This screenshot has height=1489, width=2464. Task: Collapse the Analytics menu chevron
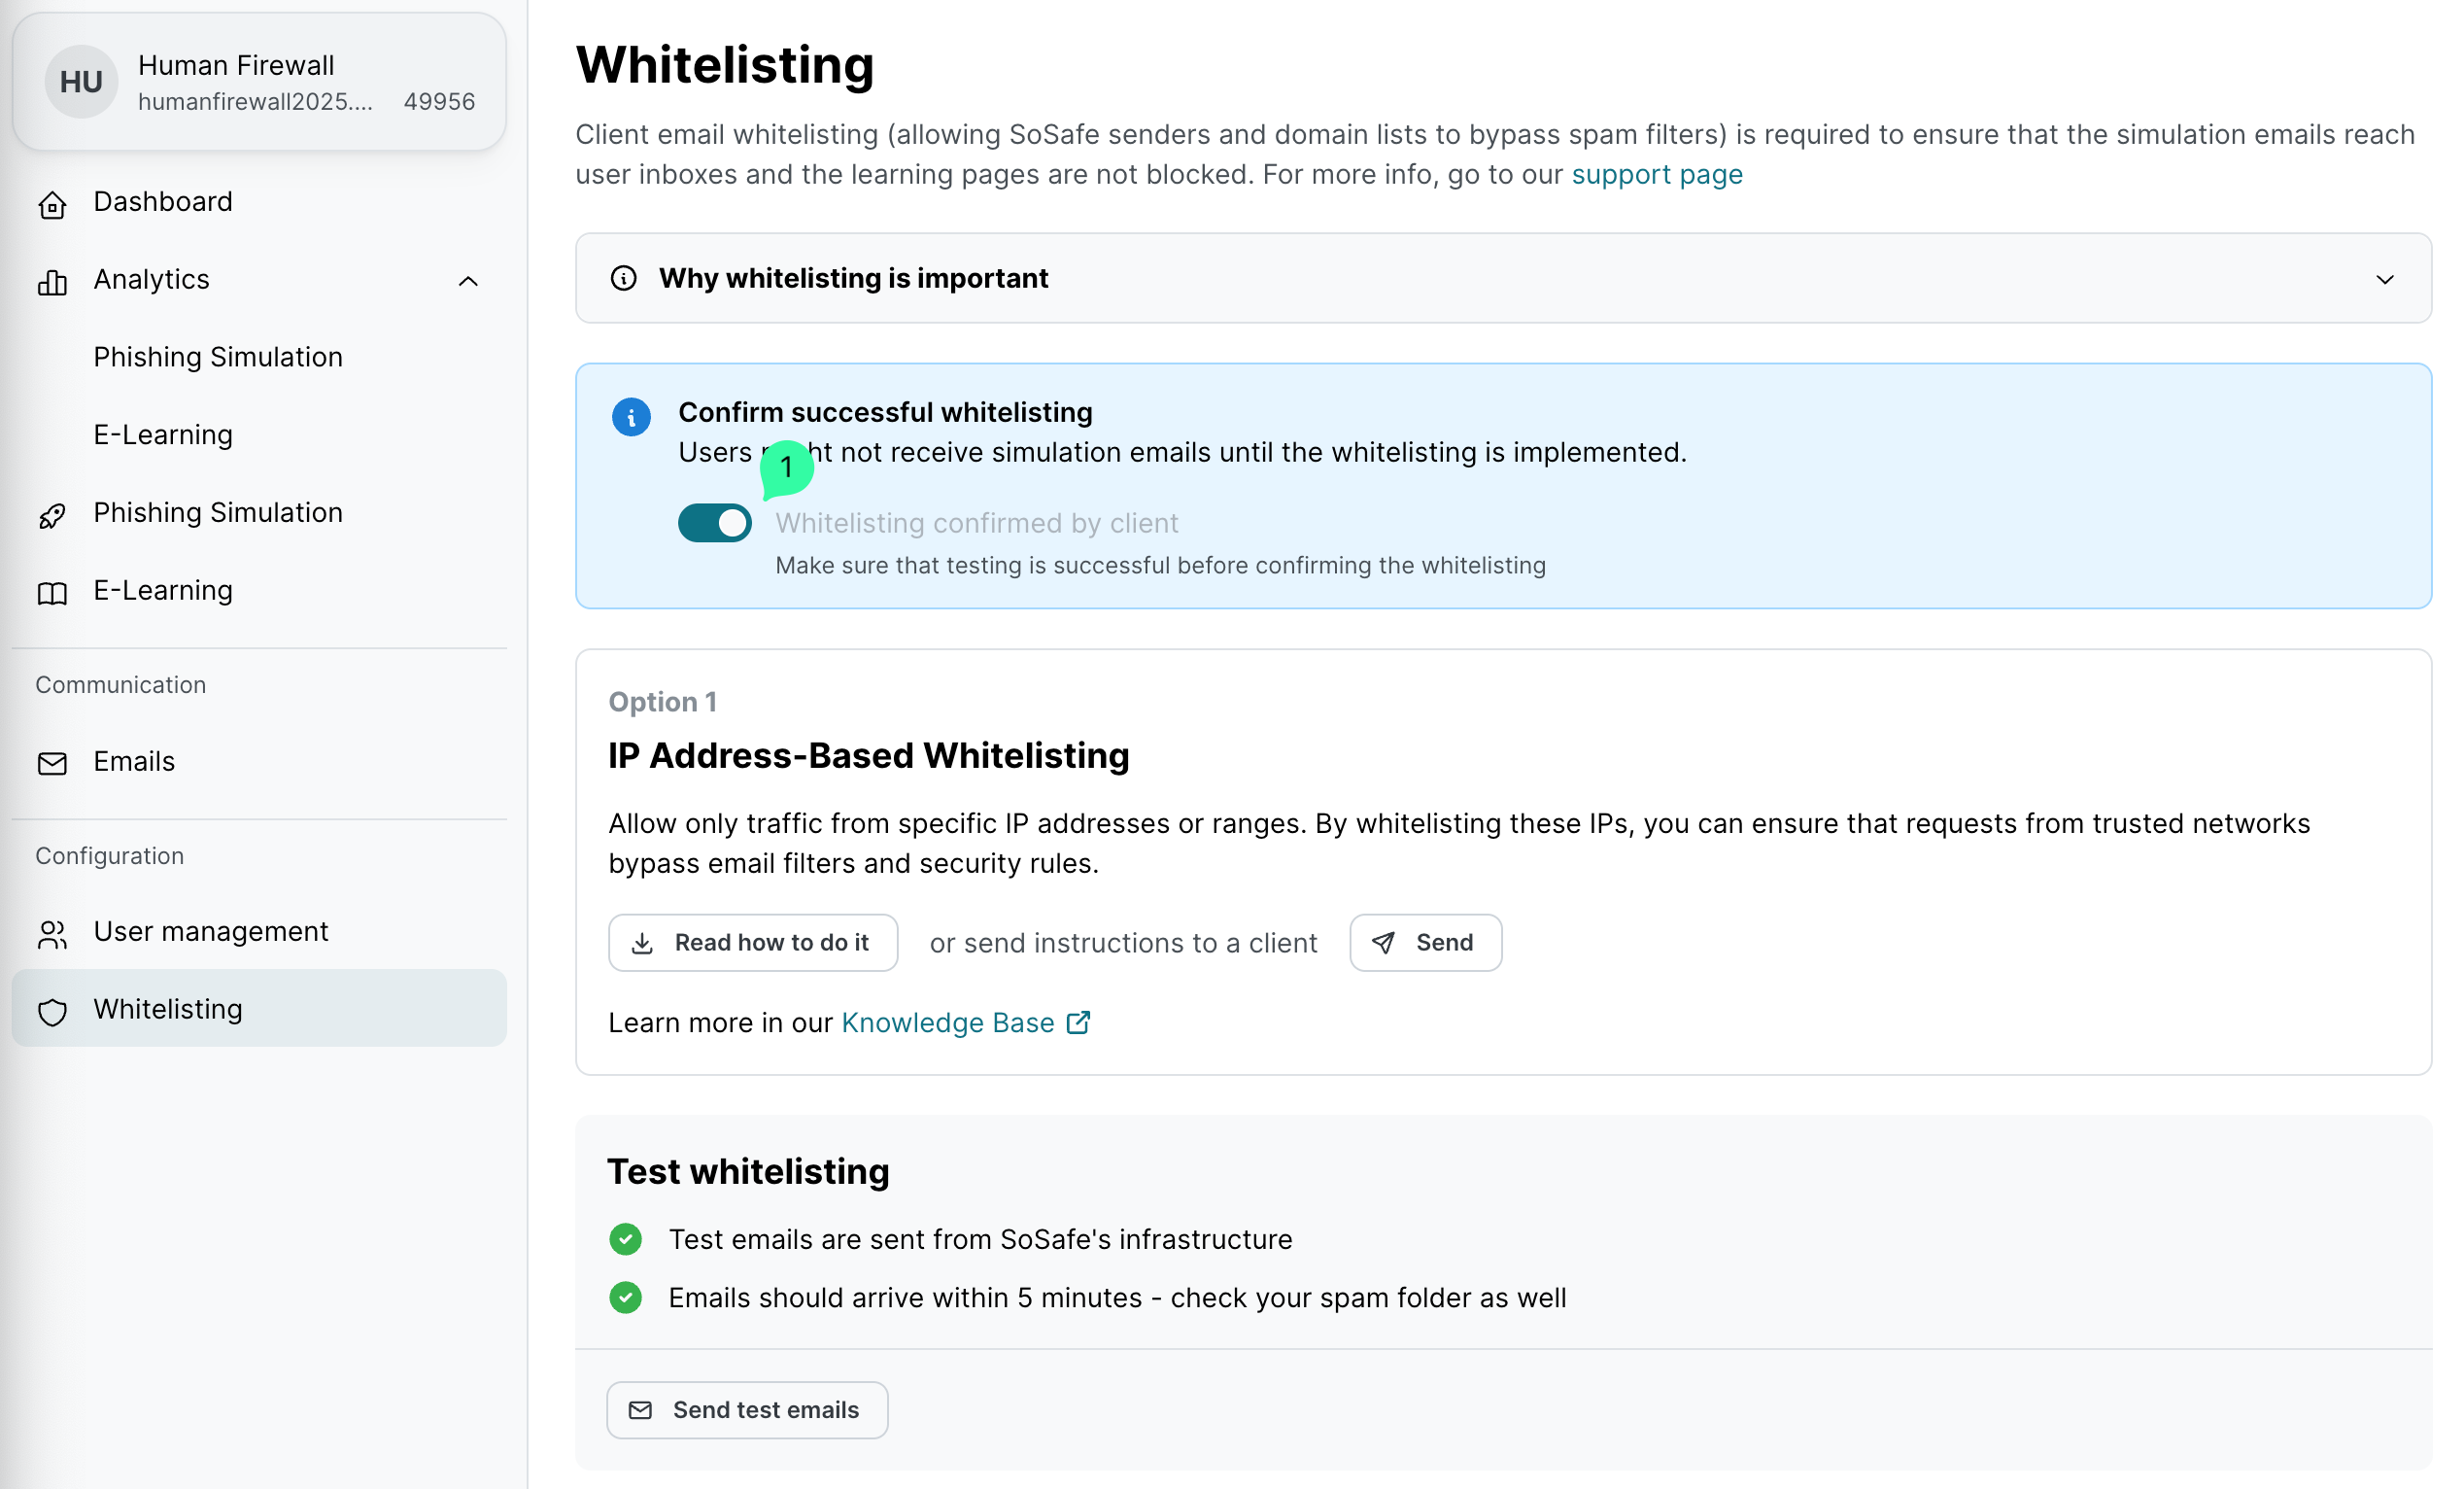coord(468,281)
